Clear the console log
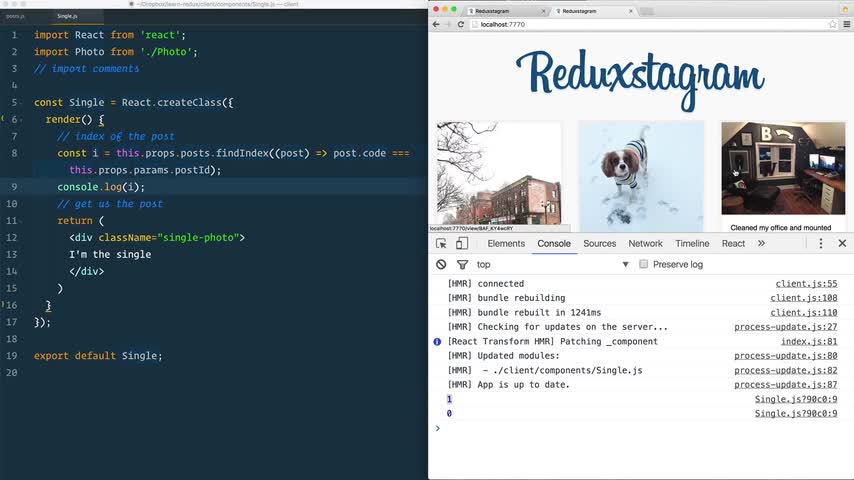The height and width of the screenshot is (480, 854). point(441,264)
